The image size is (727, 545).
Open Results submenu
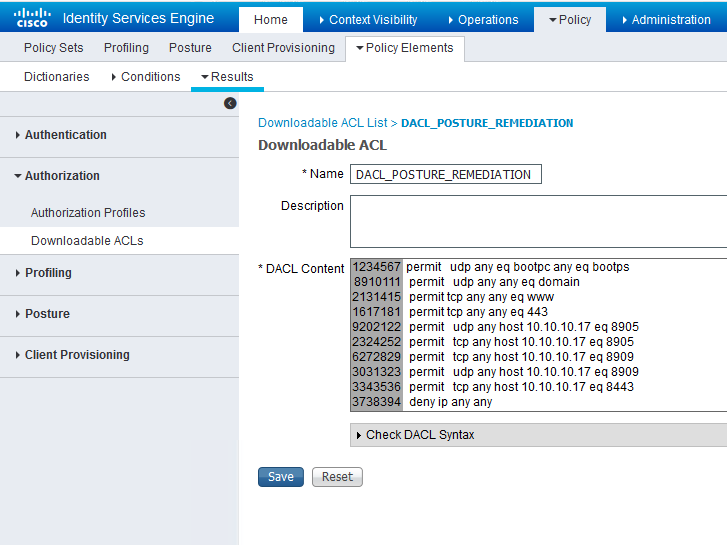pyautogui.click(x=227, y=77)
